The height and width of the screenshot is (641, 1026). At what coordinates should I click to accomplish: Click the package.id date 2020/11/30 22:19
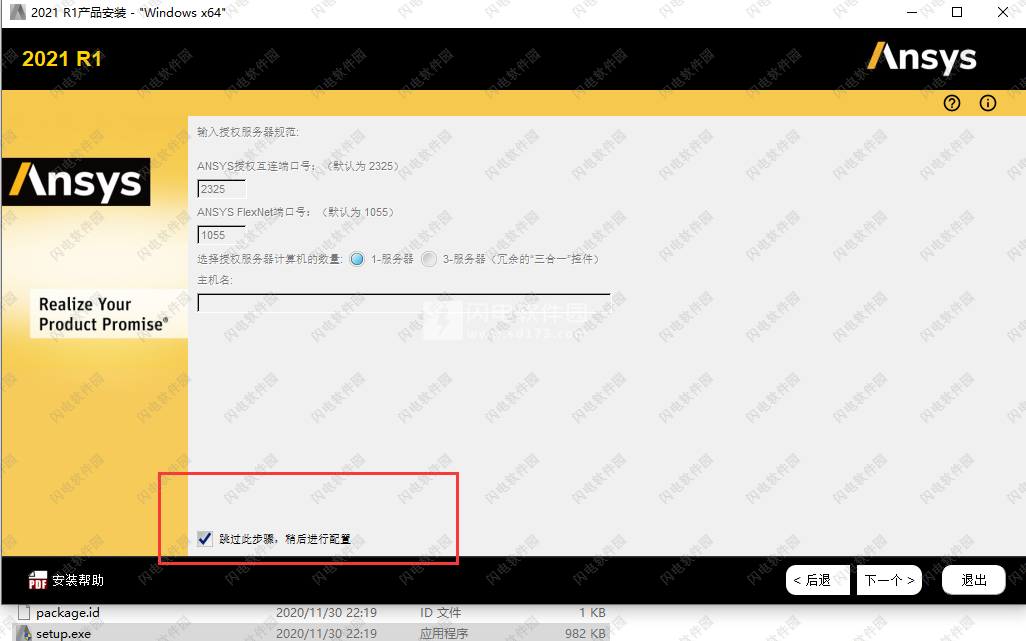(327, 613)
